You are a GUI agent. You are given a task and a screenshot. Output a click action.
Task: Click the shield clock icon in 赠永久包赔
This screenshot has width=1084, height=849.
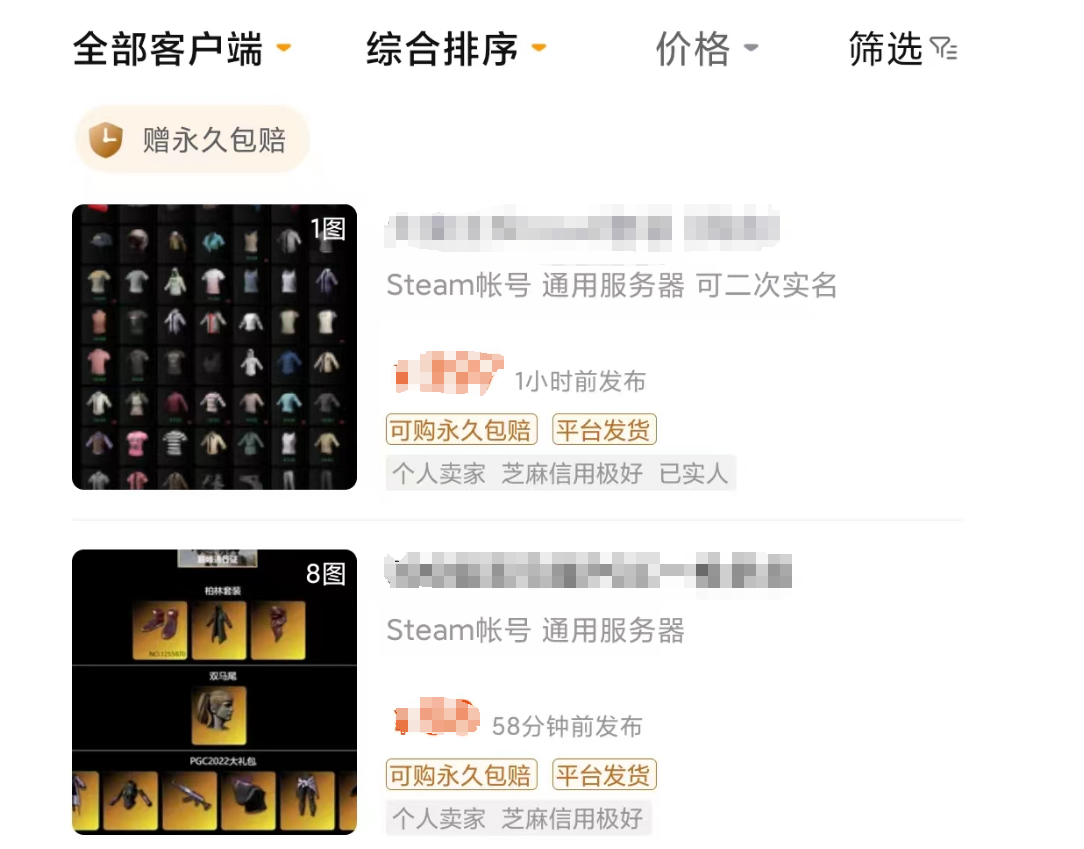click(106, 140)
